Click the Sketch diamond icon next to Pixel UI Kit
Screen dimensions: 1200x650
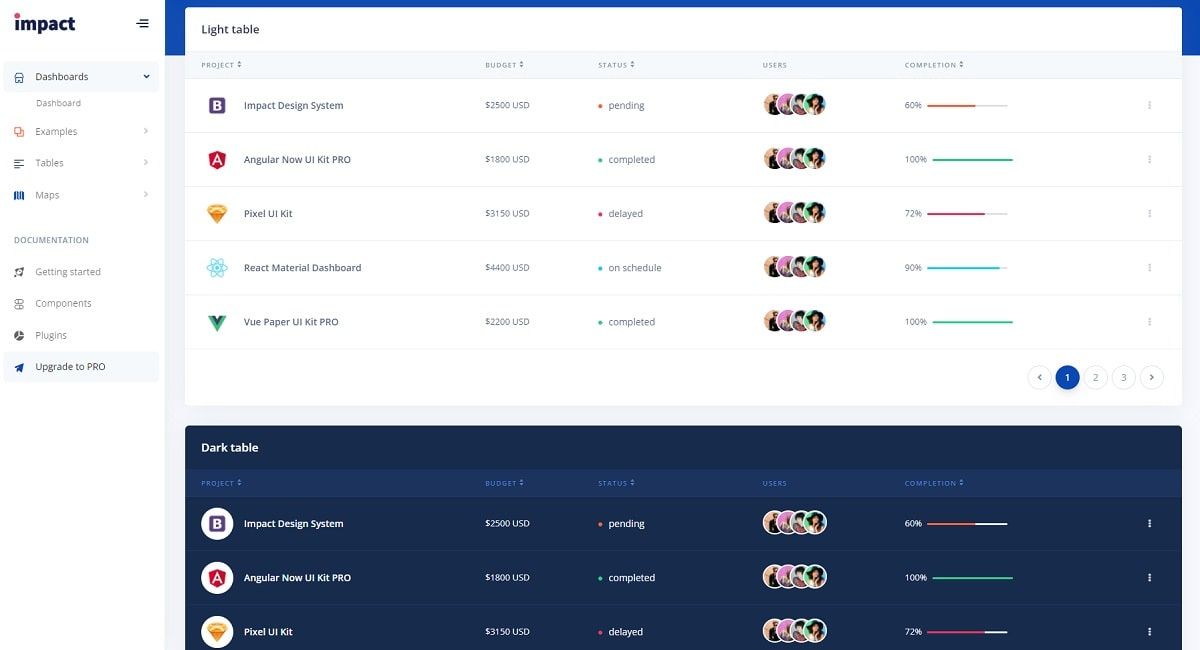click(x=217, y=212)
